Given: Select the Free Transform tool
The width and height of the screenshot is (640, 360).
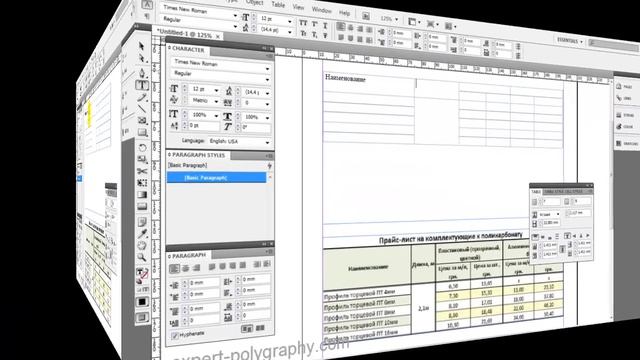Looking at the screenshot, I should point(142,183).
